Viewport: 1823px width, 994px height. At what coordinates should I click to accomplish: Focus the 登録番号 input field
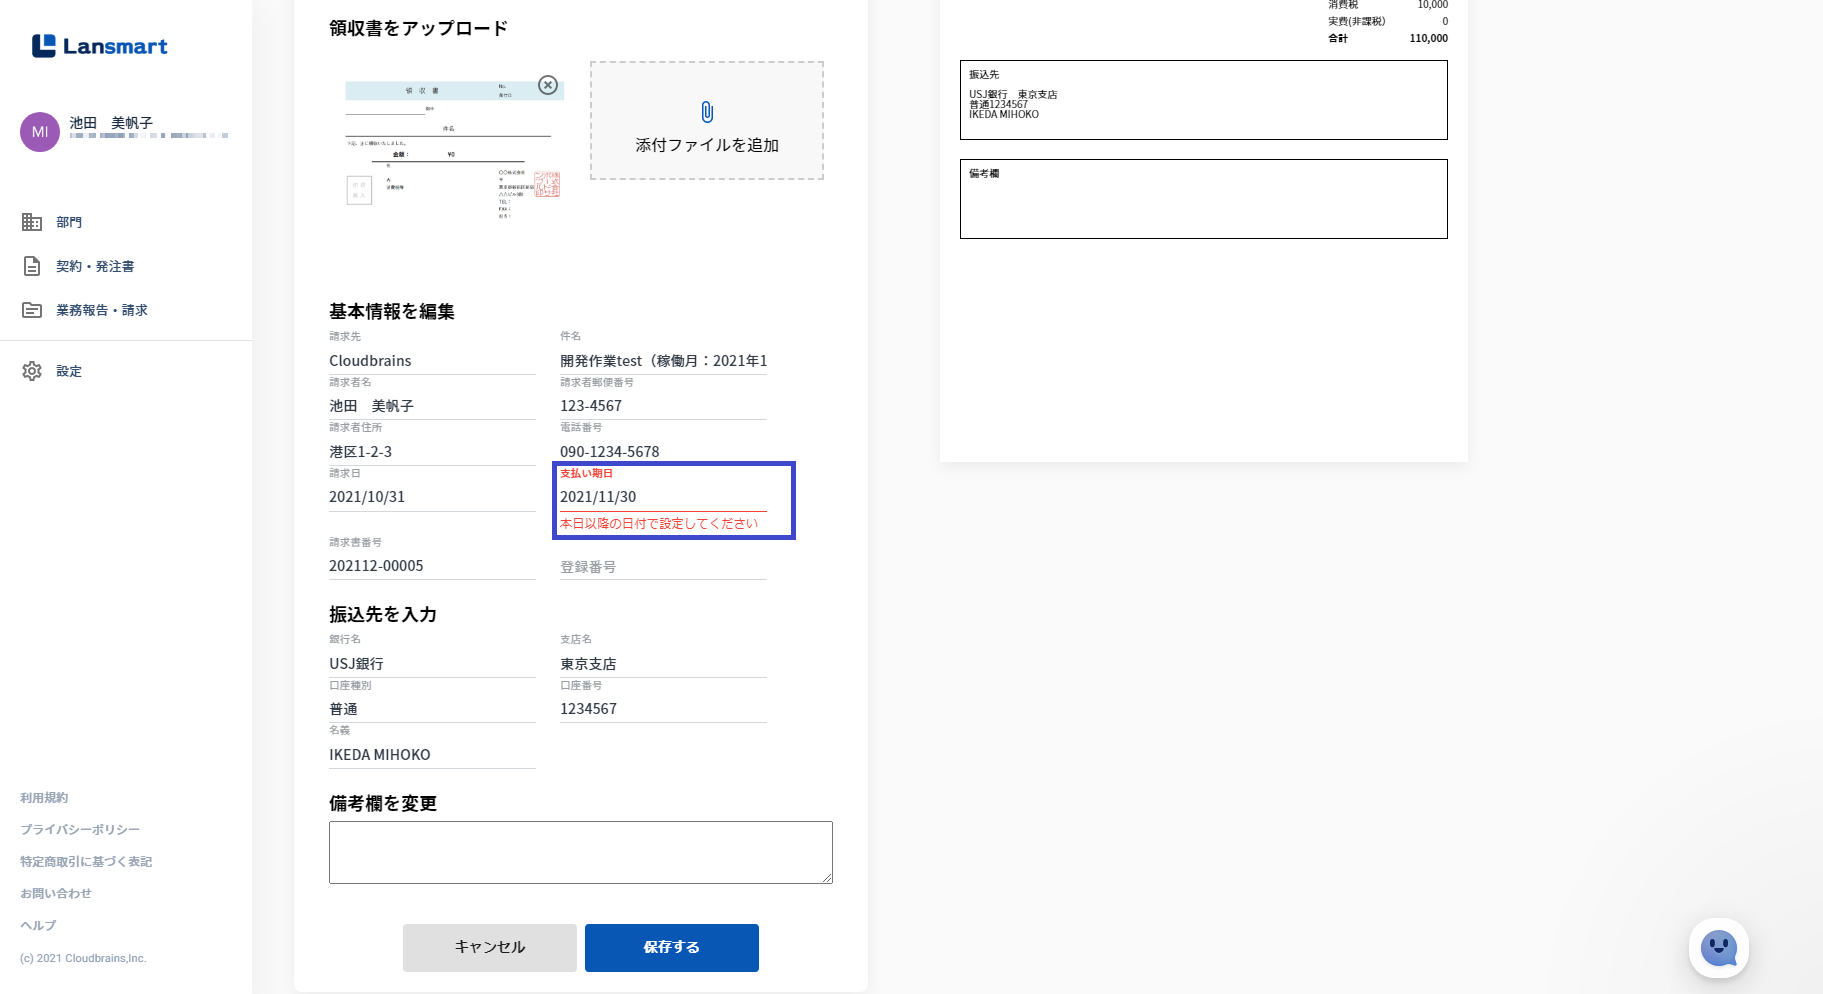tap(662, 567)
